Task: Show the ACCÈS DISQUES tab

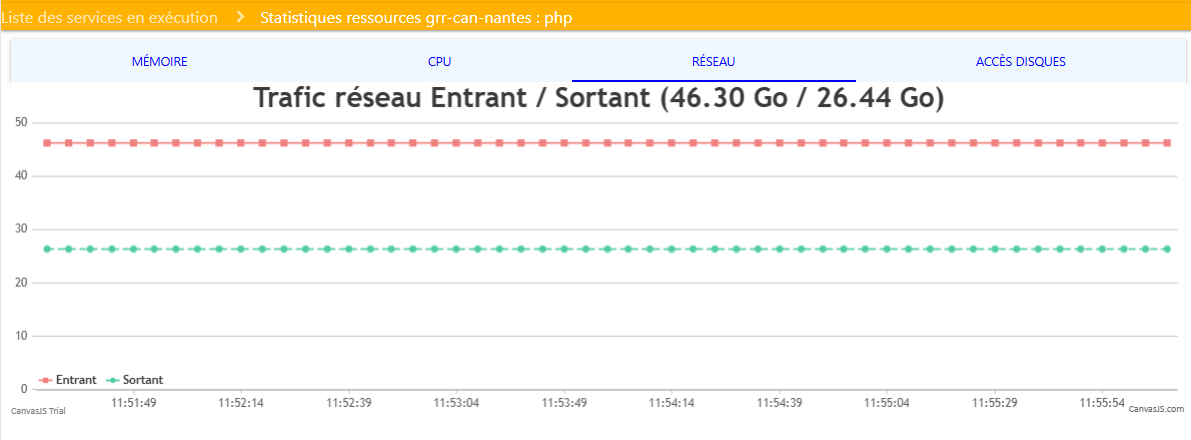Action: tap(1020, 61)
